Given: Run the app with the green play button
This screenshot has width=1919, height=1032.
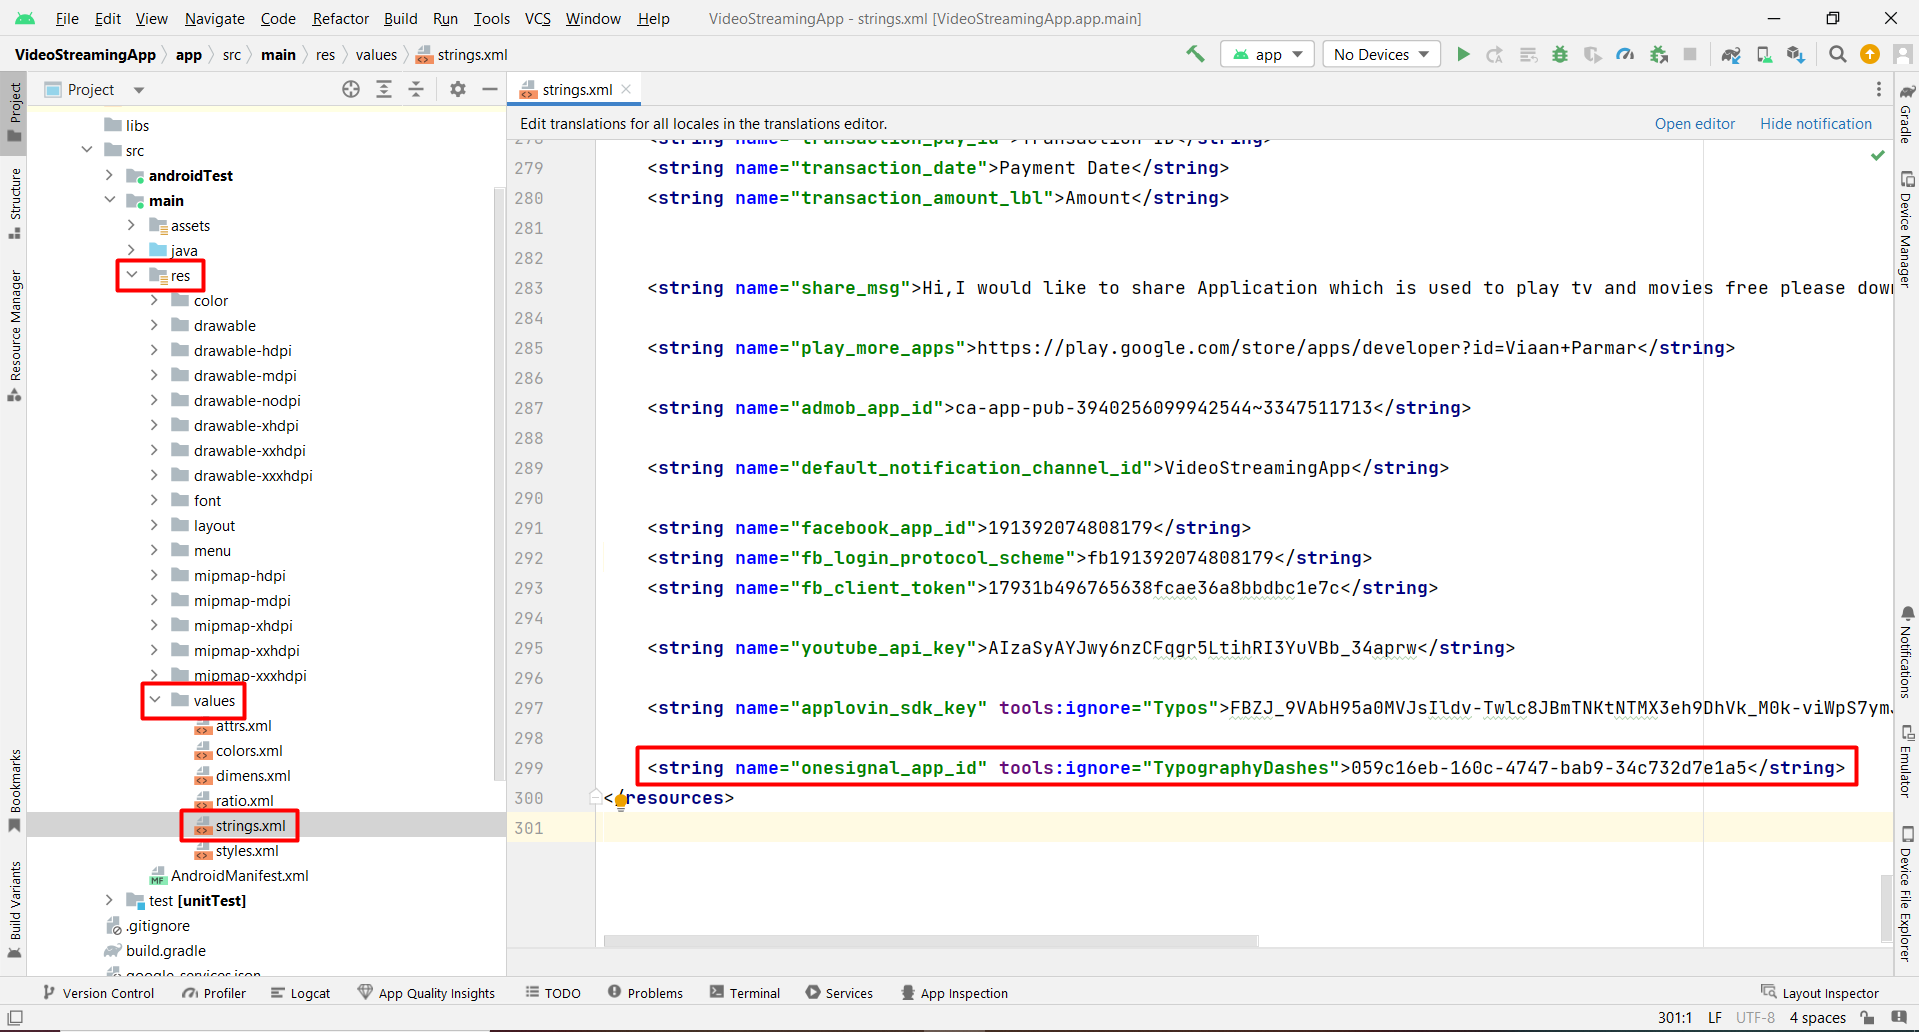Looking at the screenshot, I should click(x=1463, y=54).
